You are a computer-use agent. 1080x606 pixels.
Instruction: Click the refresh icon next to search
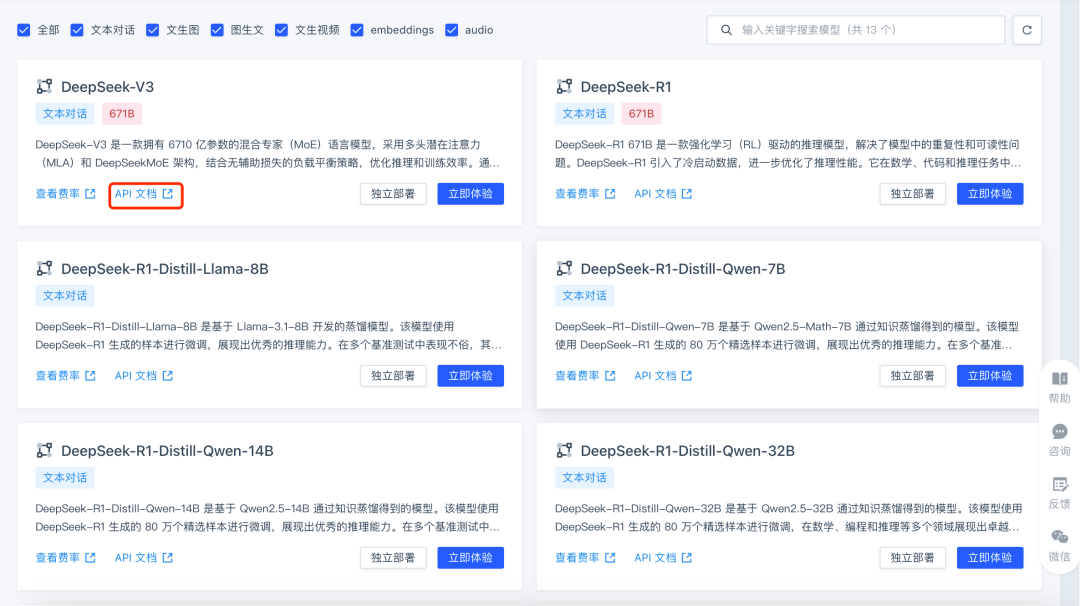tap(1026, 30)
